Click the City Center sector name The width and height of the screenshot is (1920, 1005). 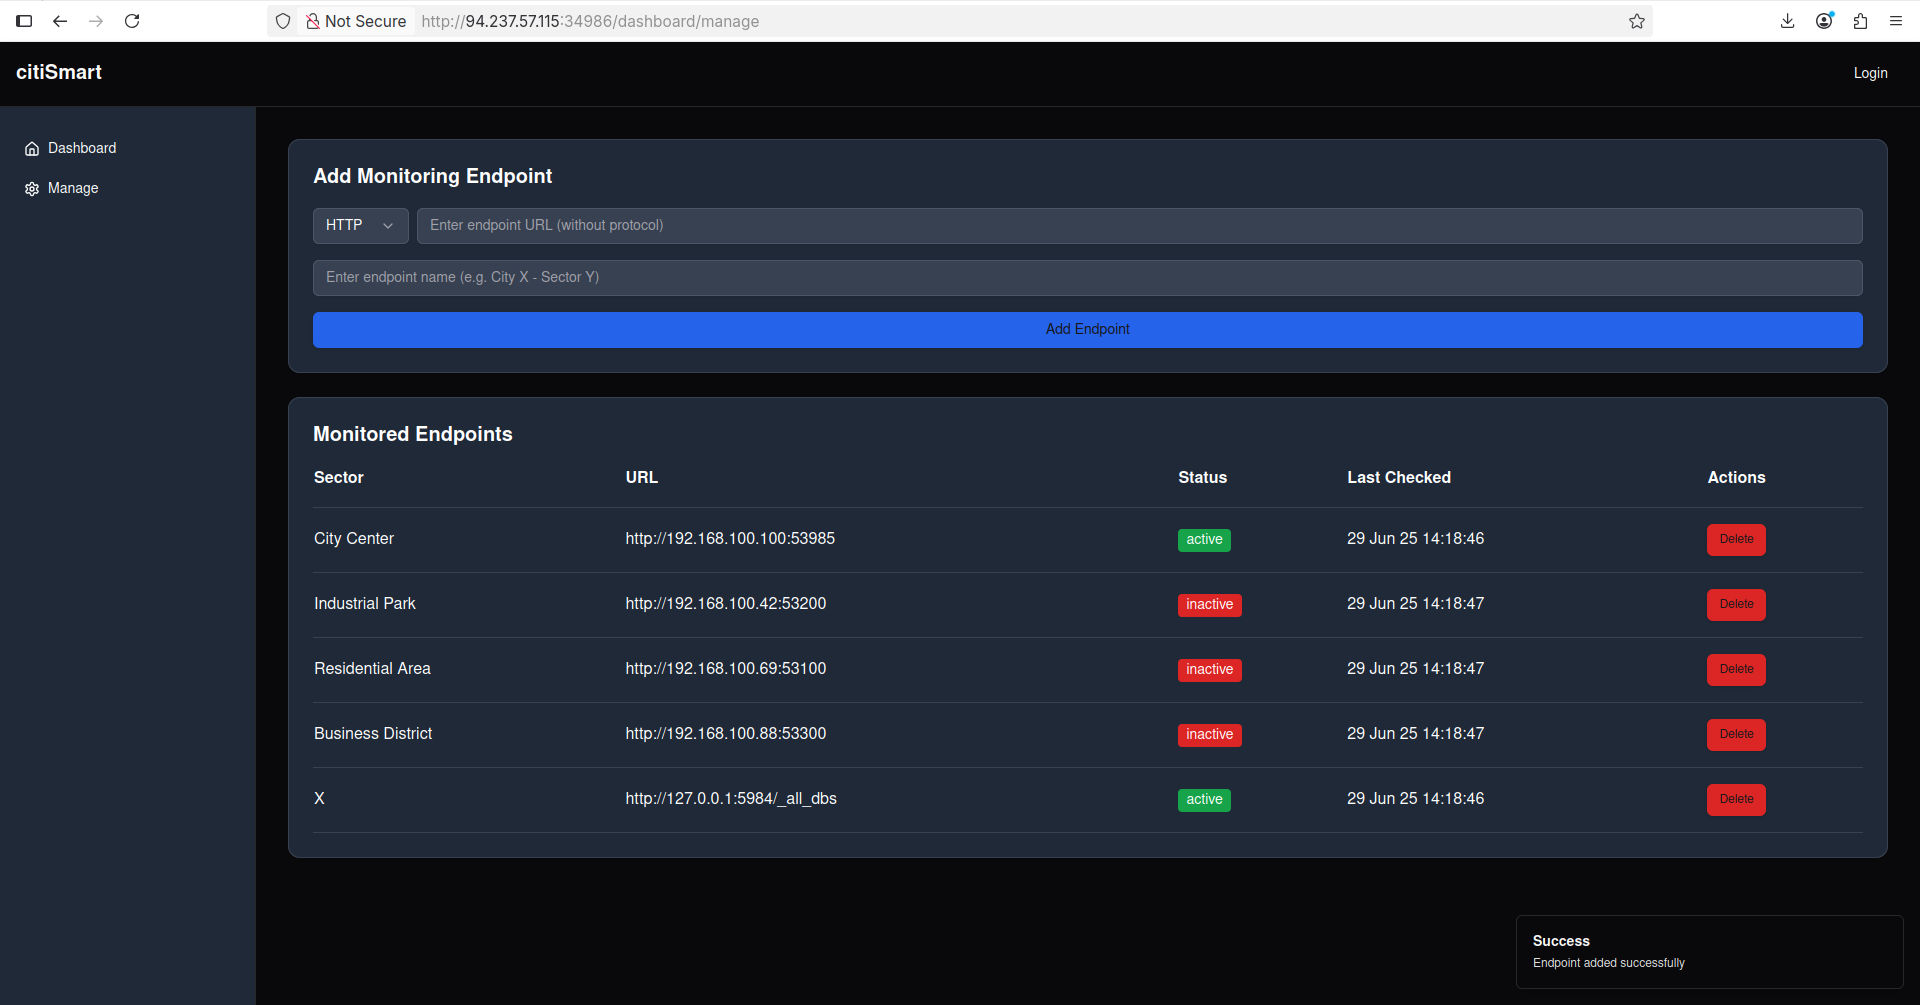[x=354, y=539]
